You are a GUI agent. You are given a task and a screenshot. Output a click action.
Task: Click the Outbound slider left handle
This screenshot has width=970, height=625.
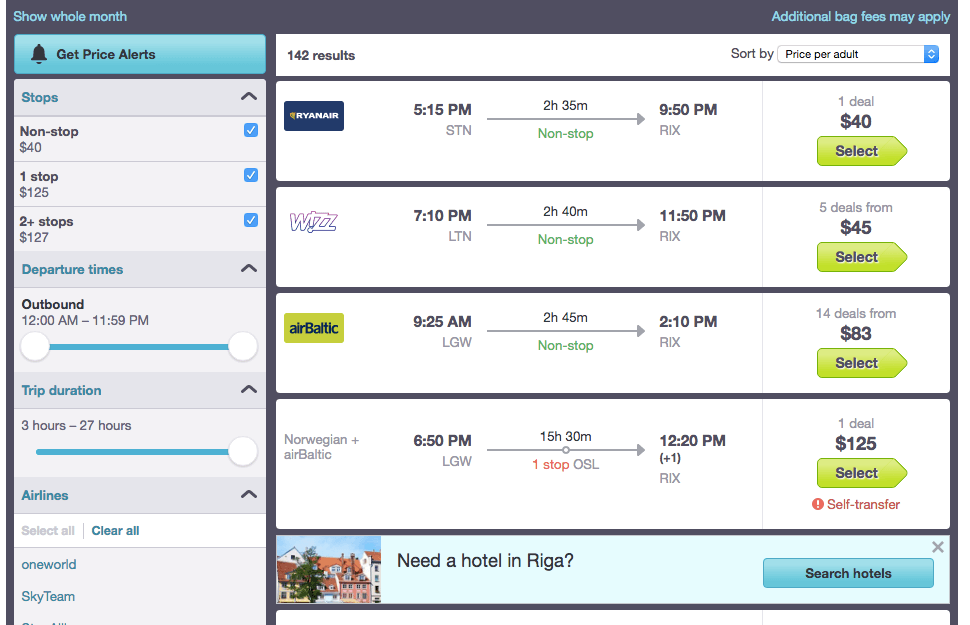[35, 347]
